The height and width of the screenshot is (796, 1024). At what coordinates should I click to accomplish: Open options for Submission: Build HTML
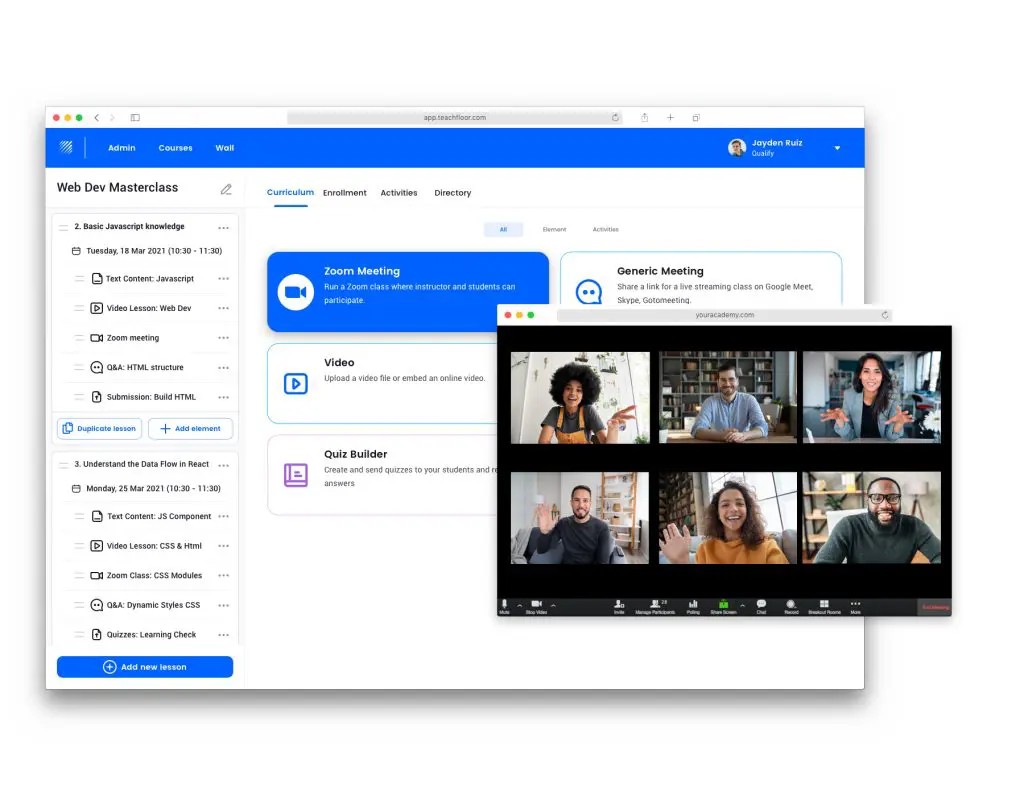coord(223,397)
